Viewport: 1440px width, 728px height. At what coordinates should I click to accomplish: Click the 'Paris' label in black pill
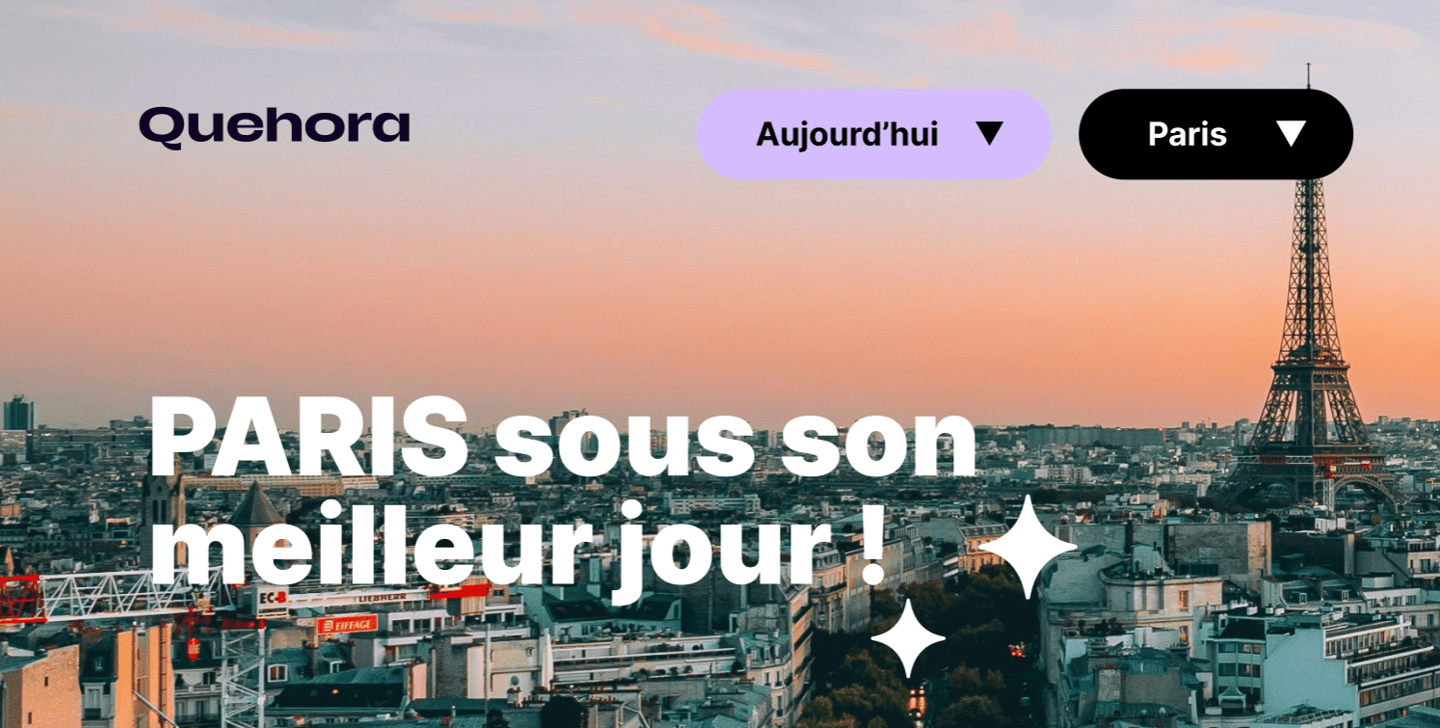pos(1187,134)
